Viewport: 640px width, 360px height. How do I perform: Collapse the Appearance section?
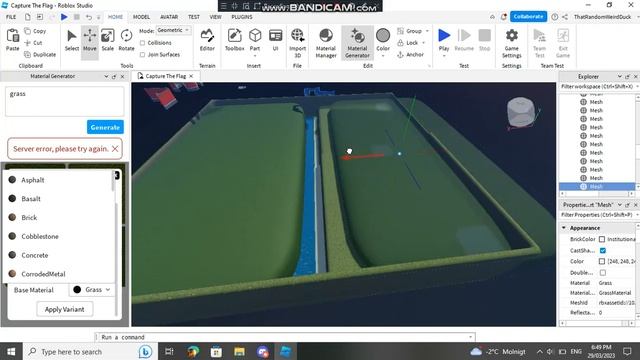click(x=564, y=228)
